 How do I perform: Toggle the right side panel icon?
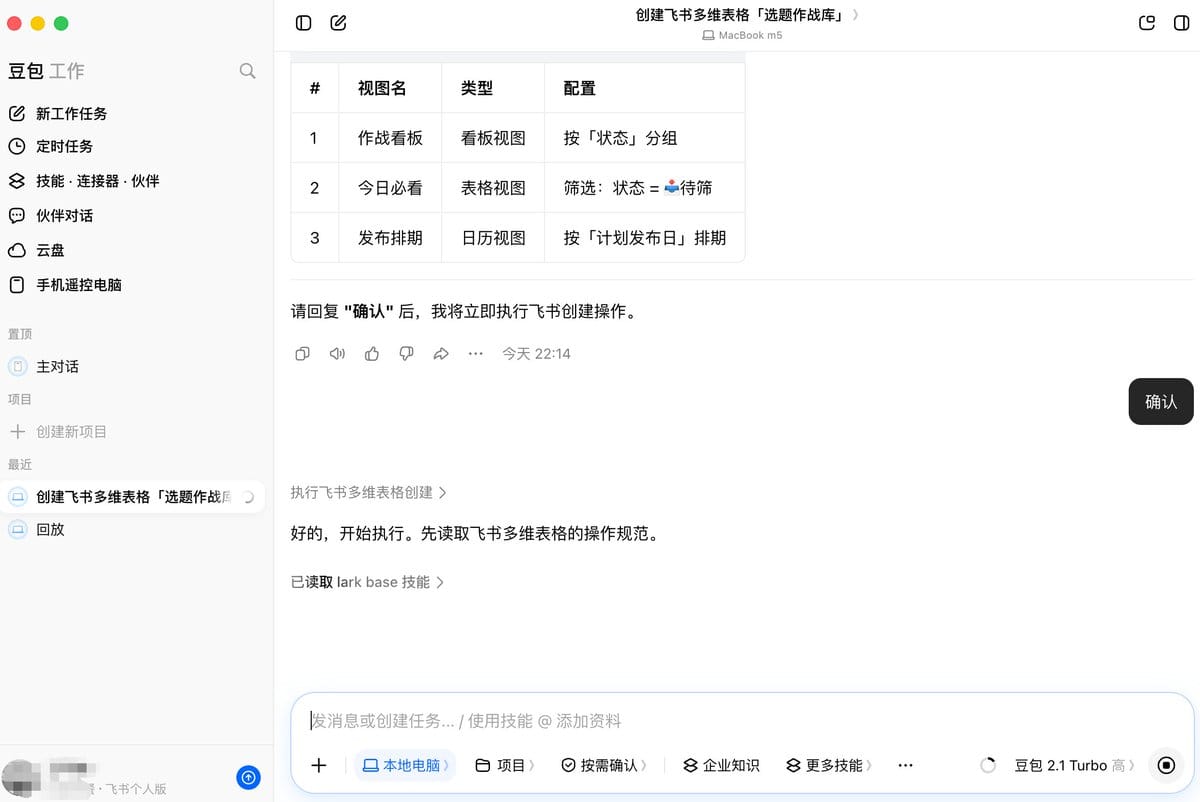1181,23
